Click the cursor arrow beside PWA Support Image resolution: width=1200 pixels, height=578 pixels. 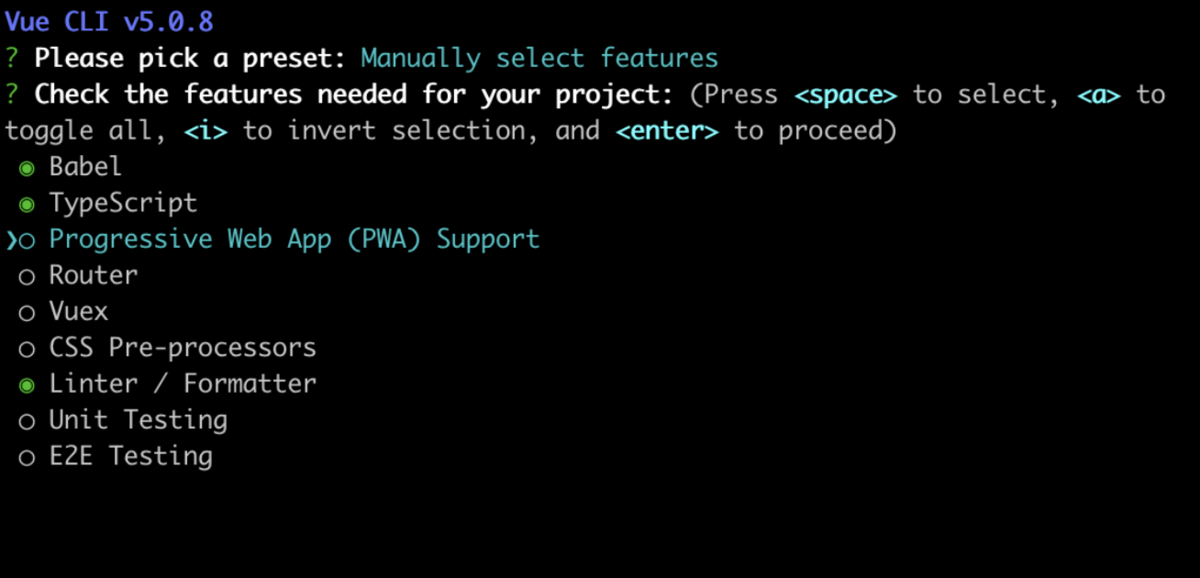[11, 240]
